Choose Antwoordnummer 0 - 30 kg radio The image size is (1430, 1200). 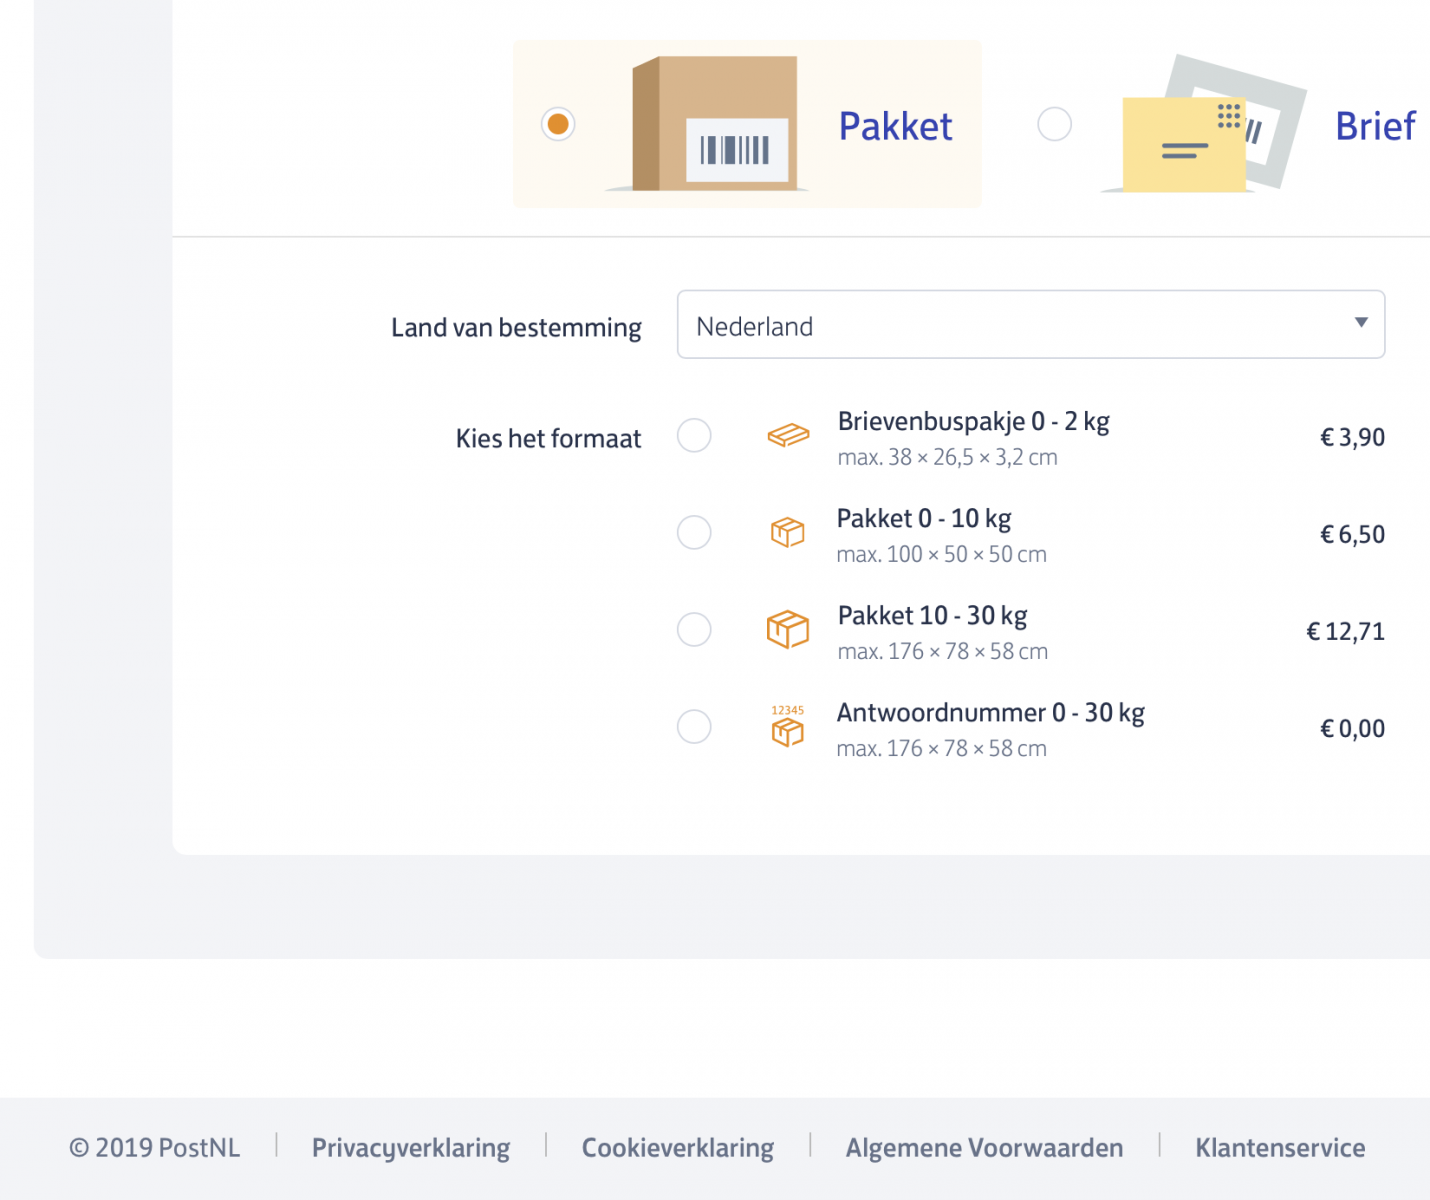[x=694, y=726]
